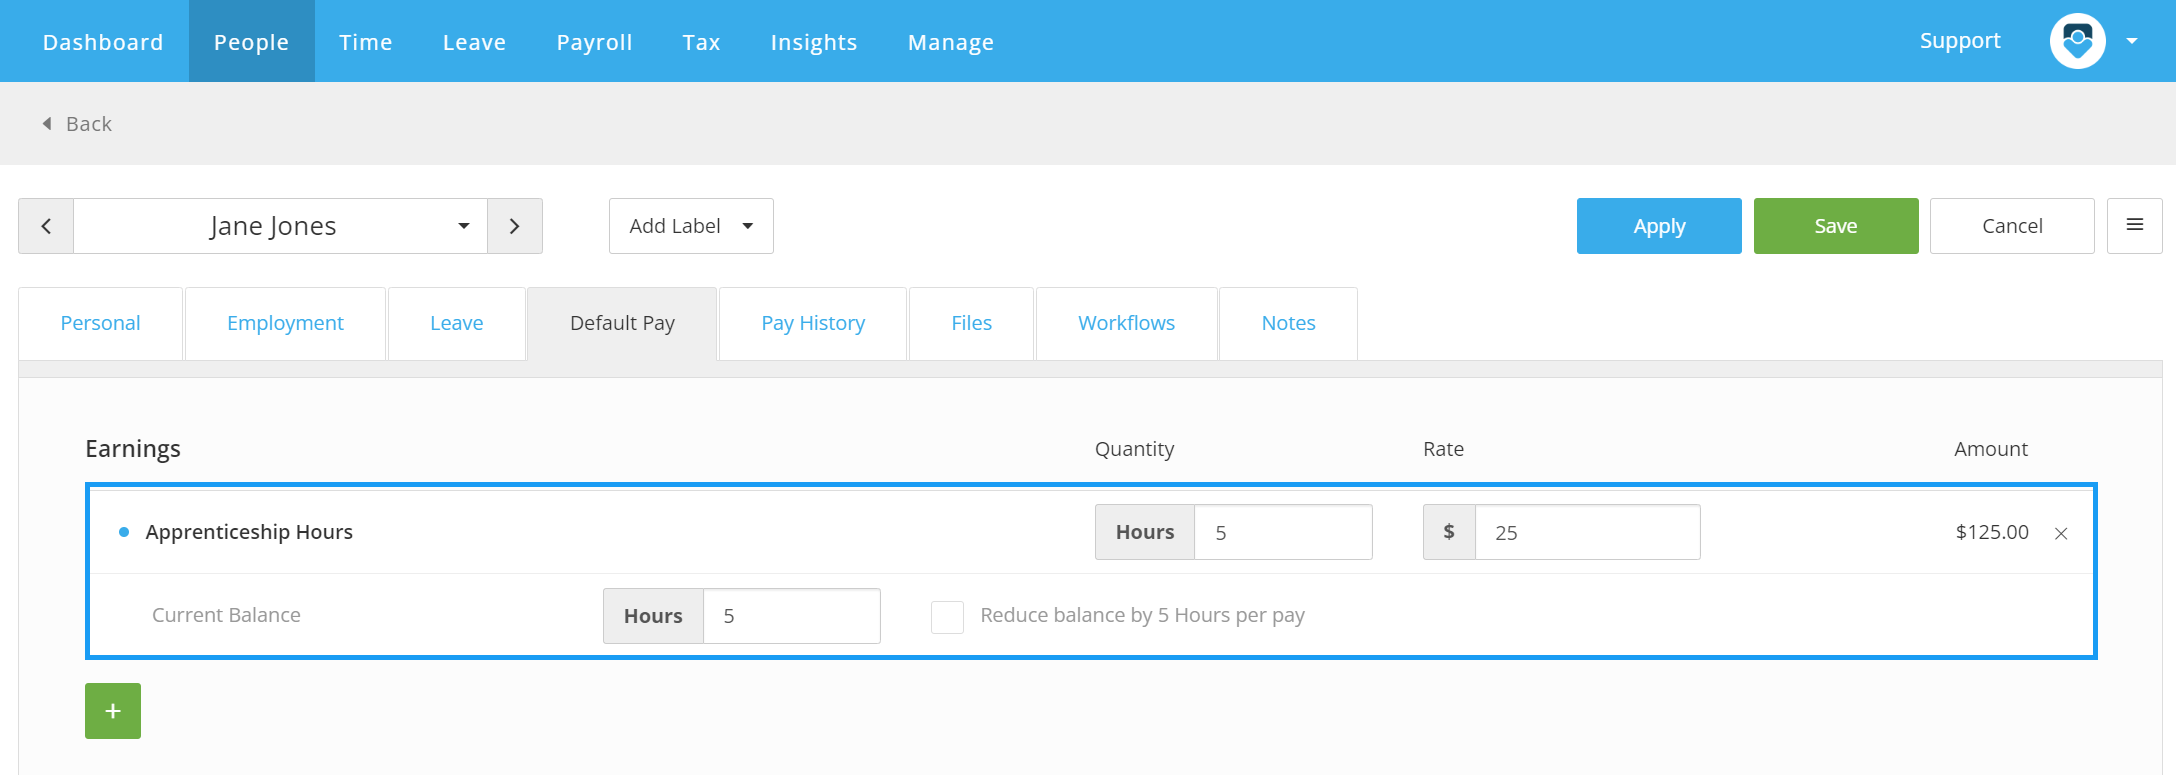Click the Apply button
This screenshot has width=2176, height=775.
pyautogui.click(x=1659, y=226)
